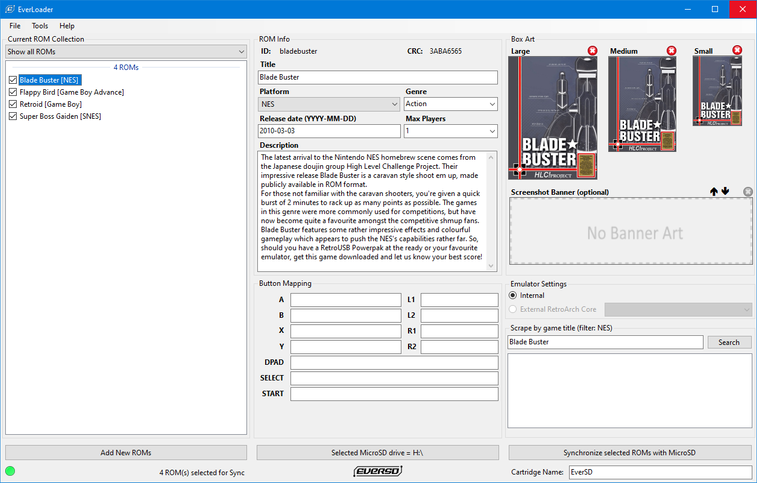Select External RetroArch Core option
Screen dimensions: 757x483
point(513,309)
